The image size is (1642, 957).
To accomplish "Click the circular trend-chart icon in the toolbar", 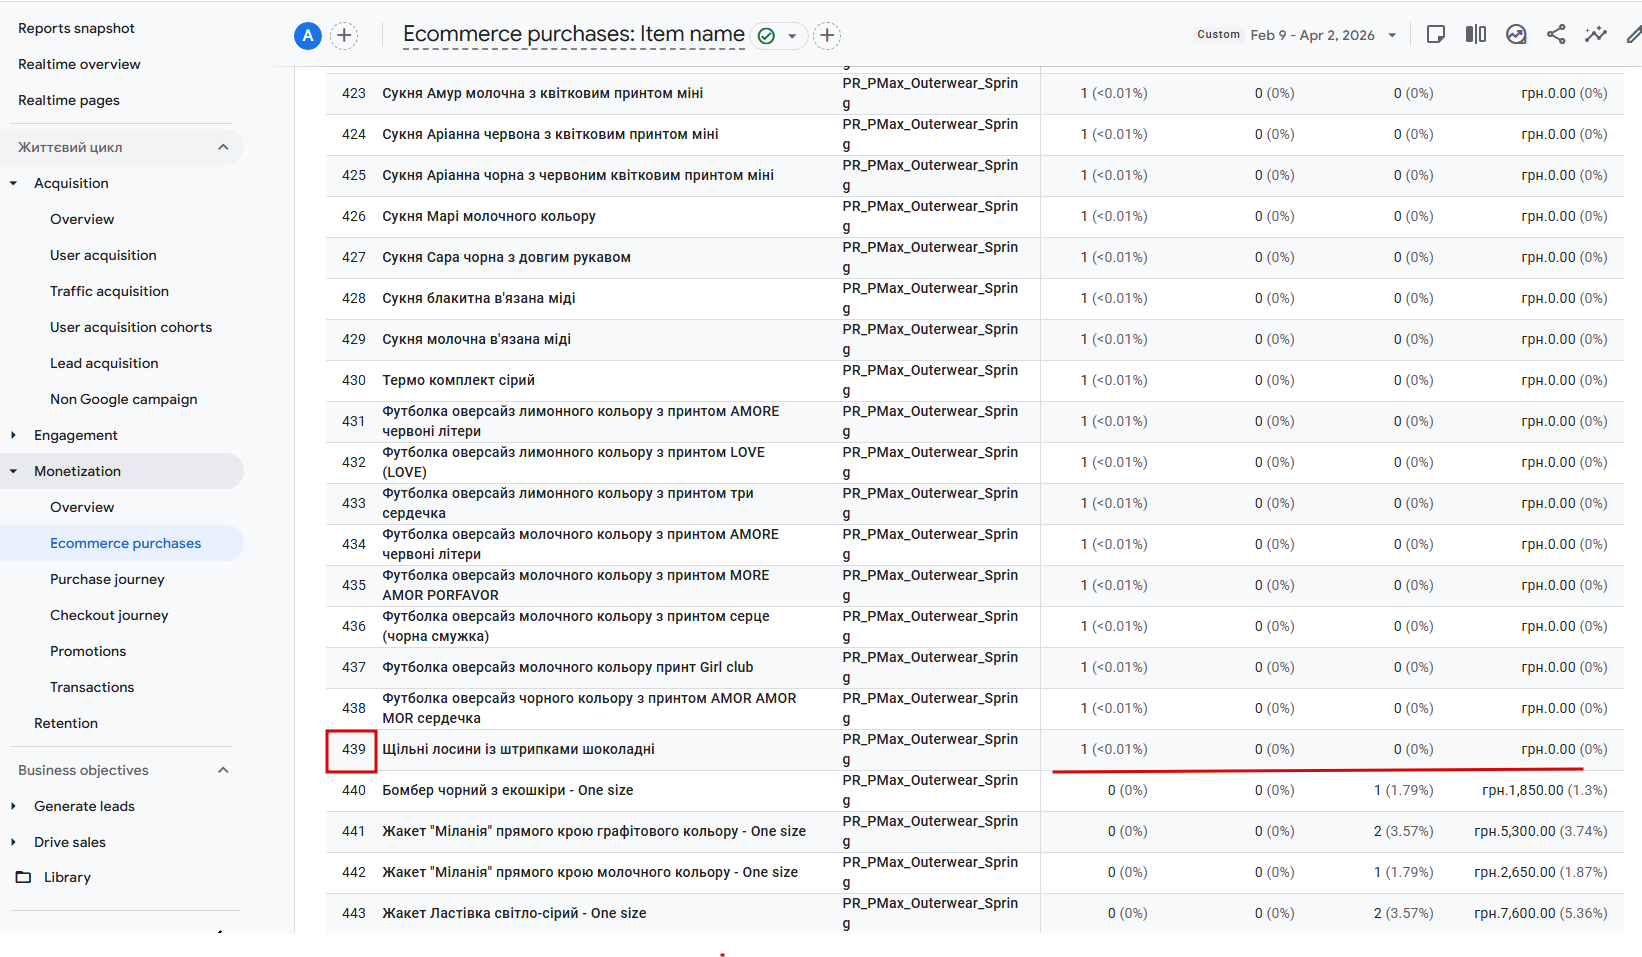I will click(x=1516, y=35).
